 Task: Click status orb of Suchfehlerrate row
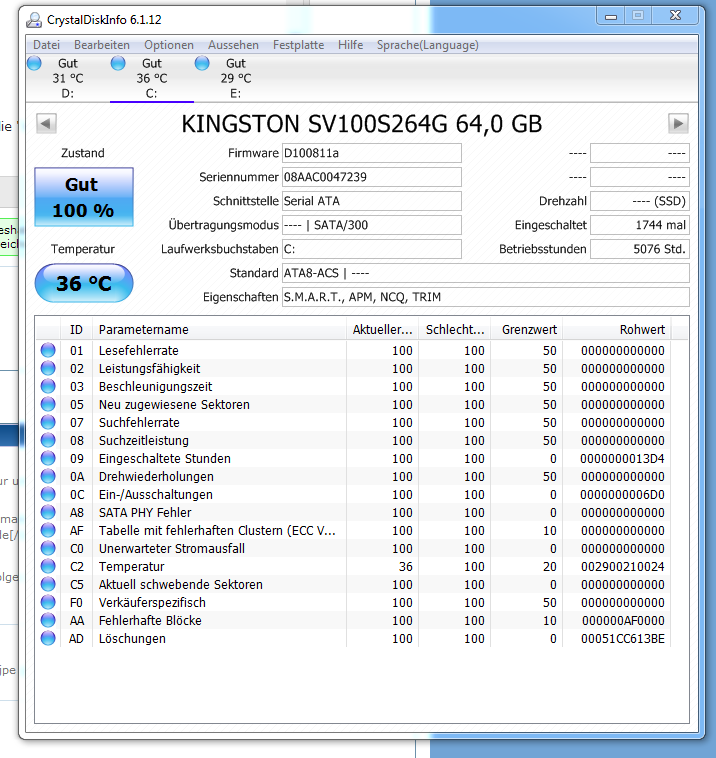pyautogui.click(x=48, y=422)
